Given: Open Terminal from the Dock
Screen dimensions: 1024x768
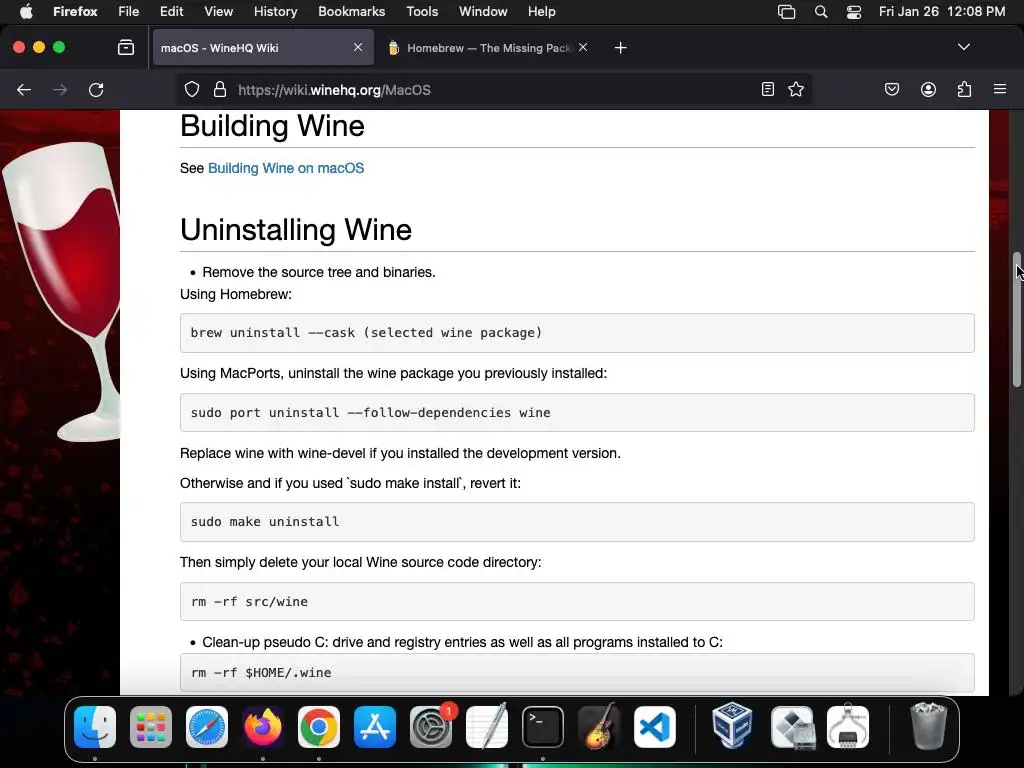Looking at the screenshot, I should (543, 727).
